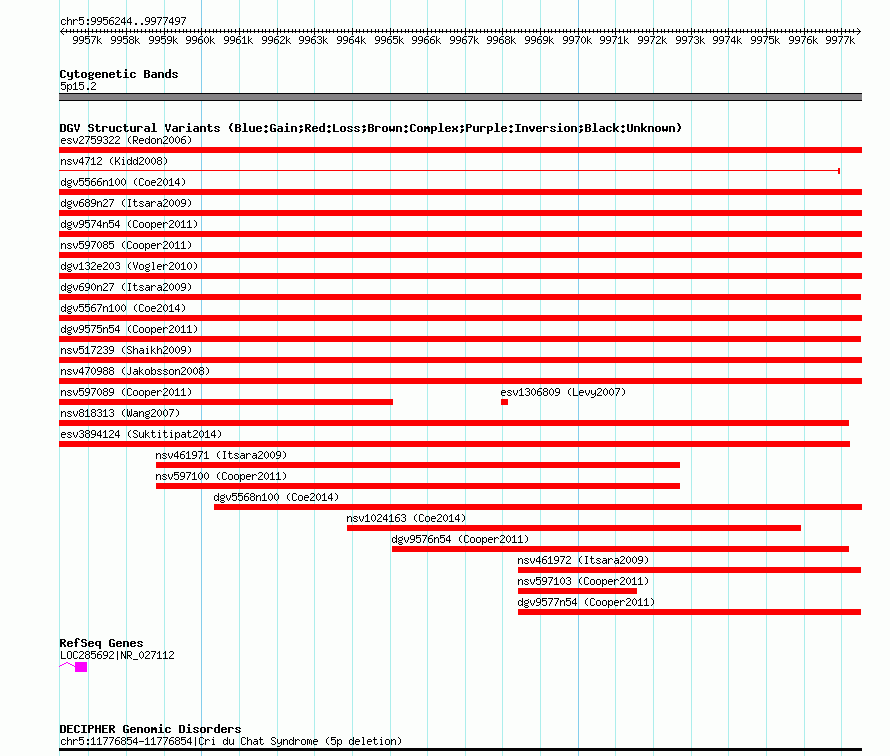Click nsv597085 (Cooper2011) label
The width and height of the screenshot is (890, 756).
126,245
